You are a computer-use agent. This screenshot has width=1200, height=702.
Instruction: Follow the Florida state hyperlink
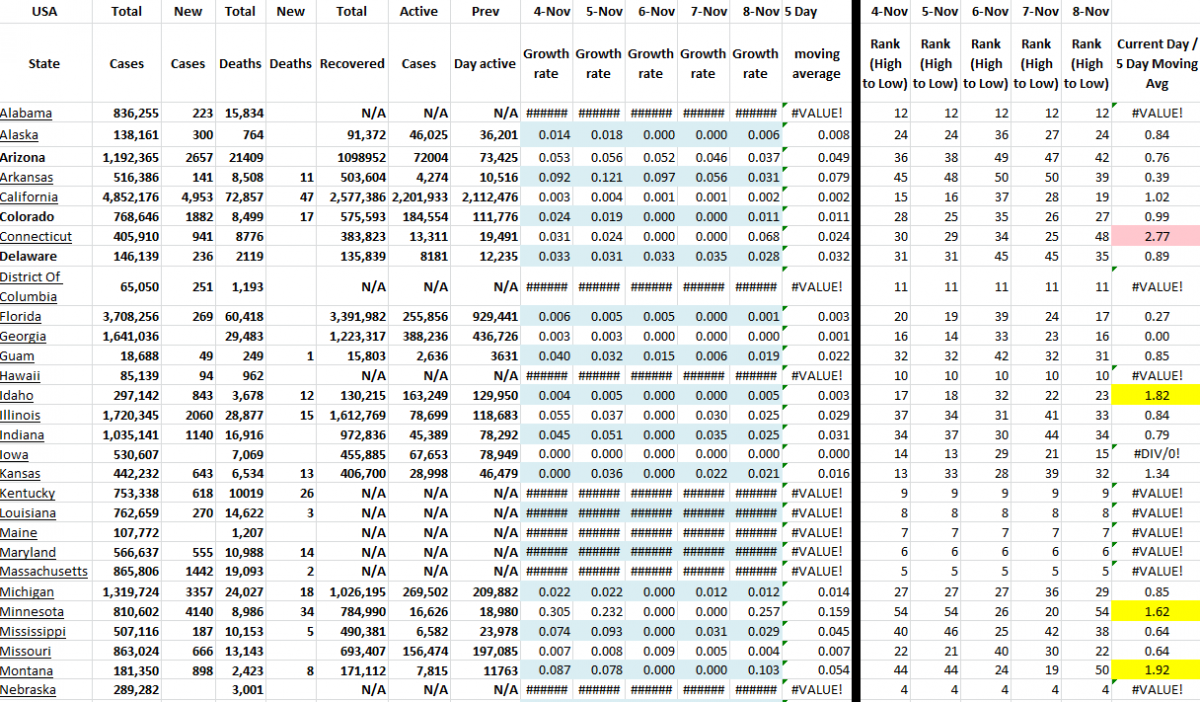click(x=23, y=316)
